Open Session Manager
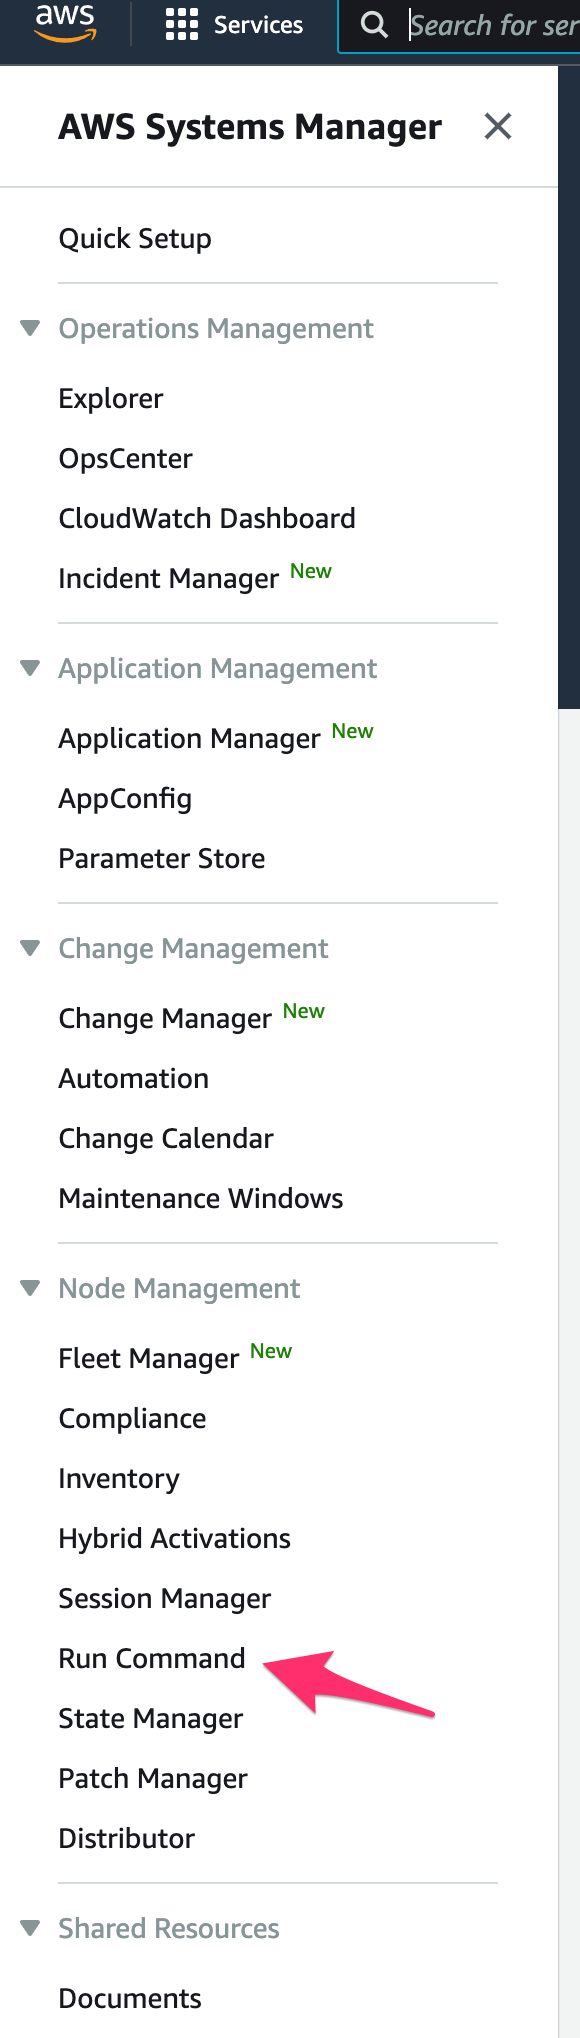580x2038 pixels. click(x=164, y=1598)
